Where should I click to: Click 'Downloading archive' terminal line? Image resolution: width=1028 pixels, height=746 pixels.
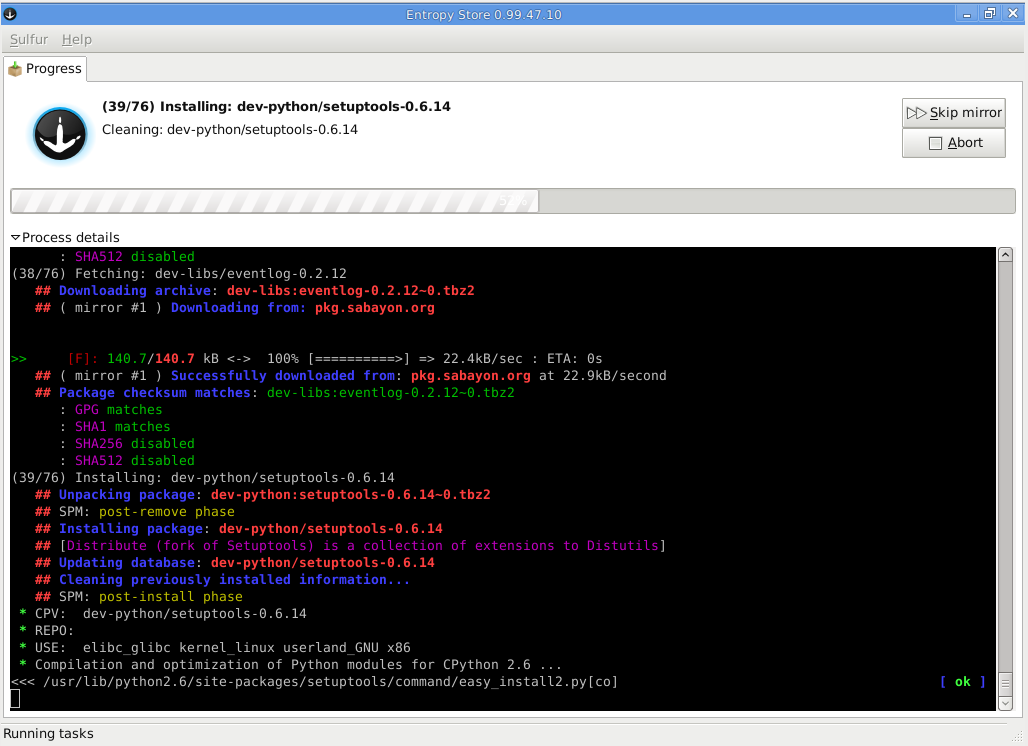click(254, 290)
